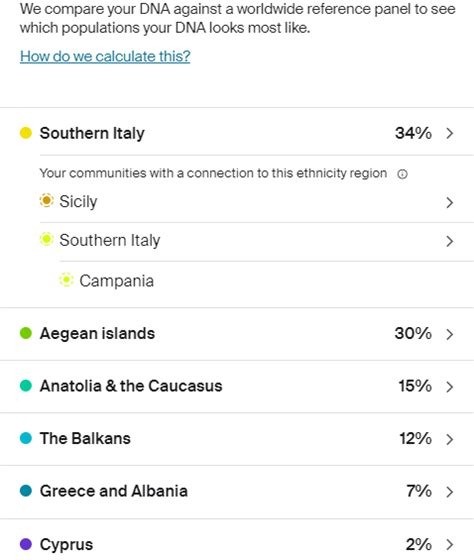Select the Campania community entry

click(266, 281)
